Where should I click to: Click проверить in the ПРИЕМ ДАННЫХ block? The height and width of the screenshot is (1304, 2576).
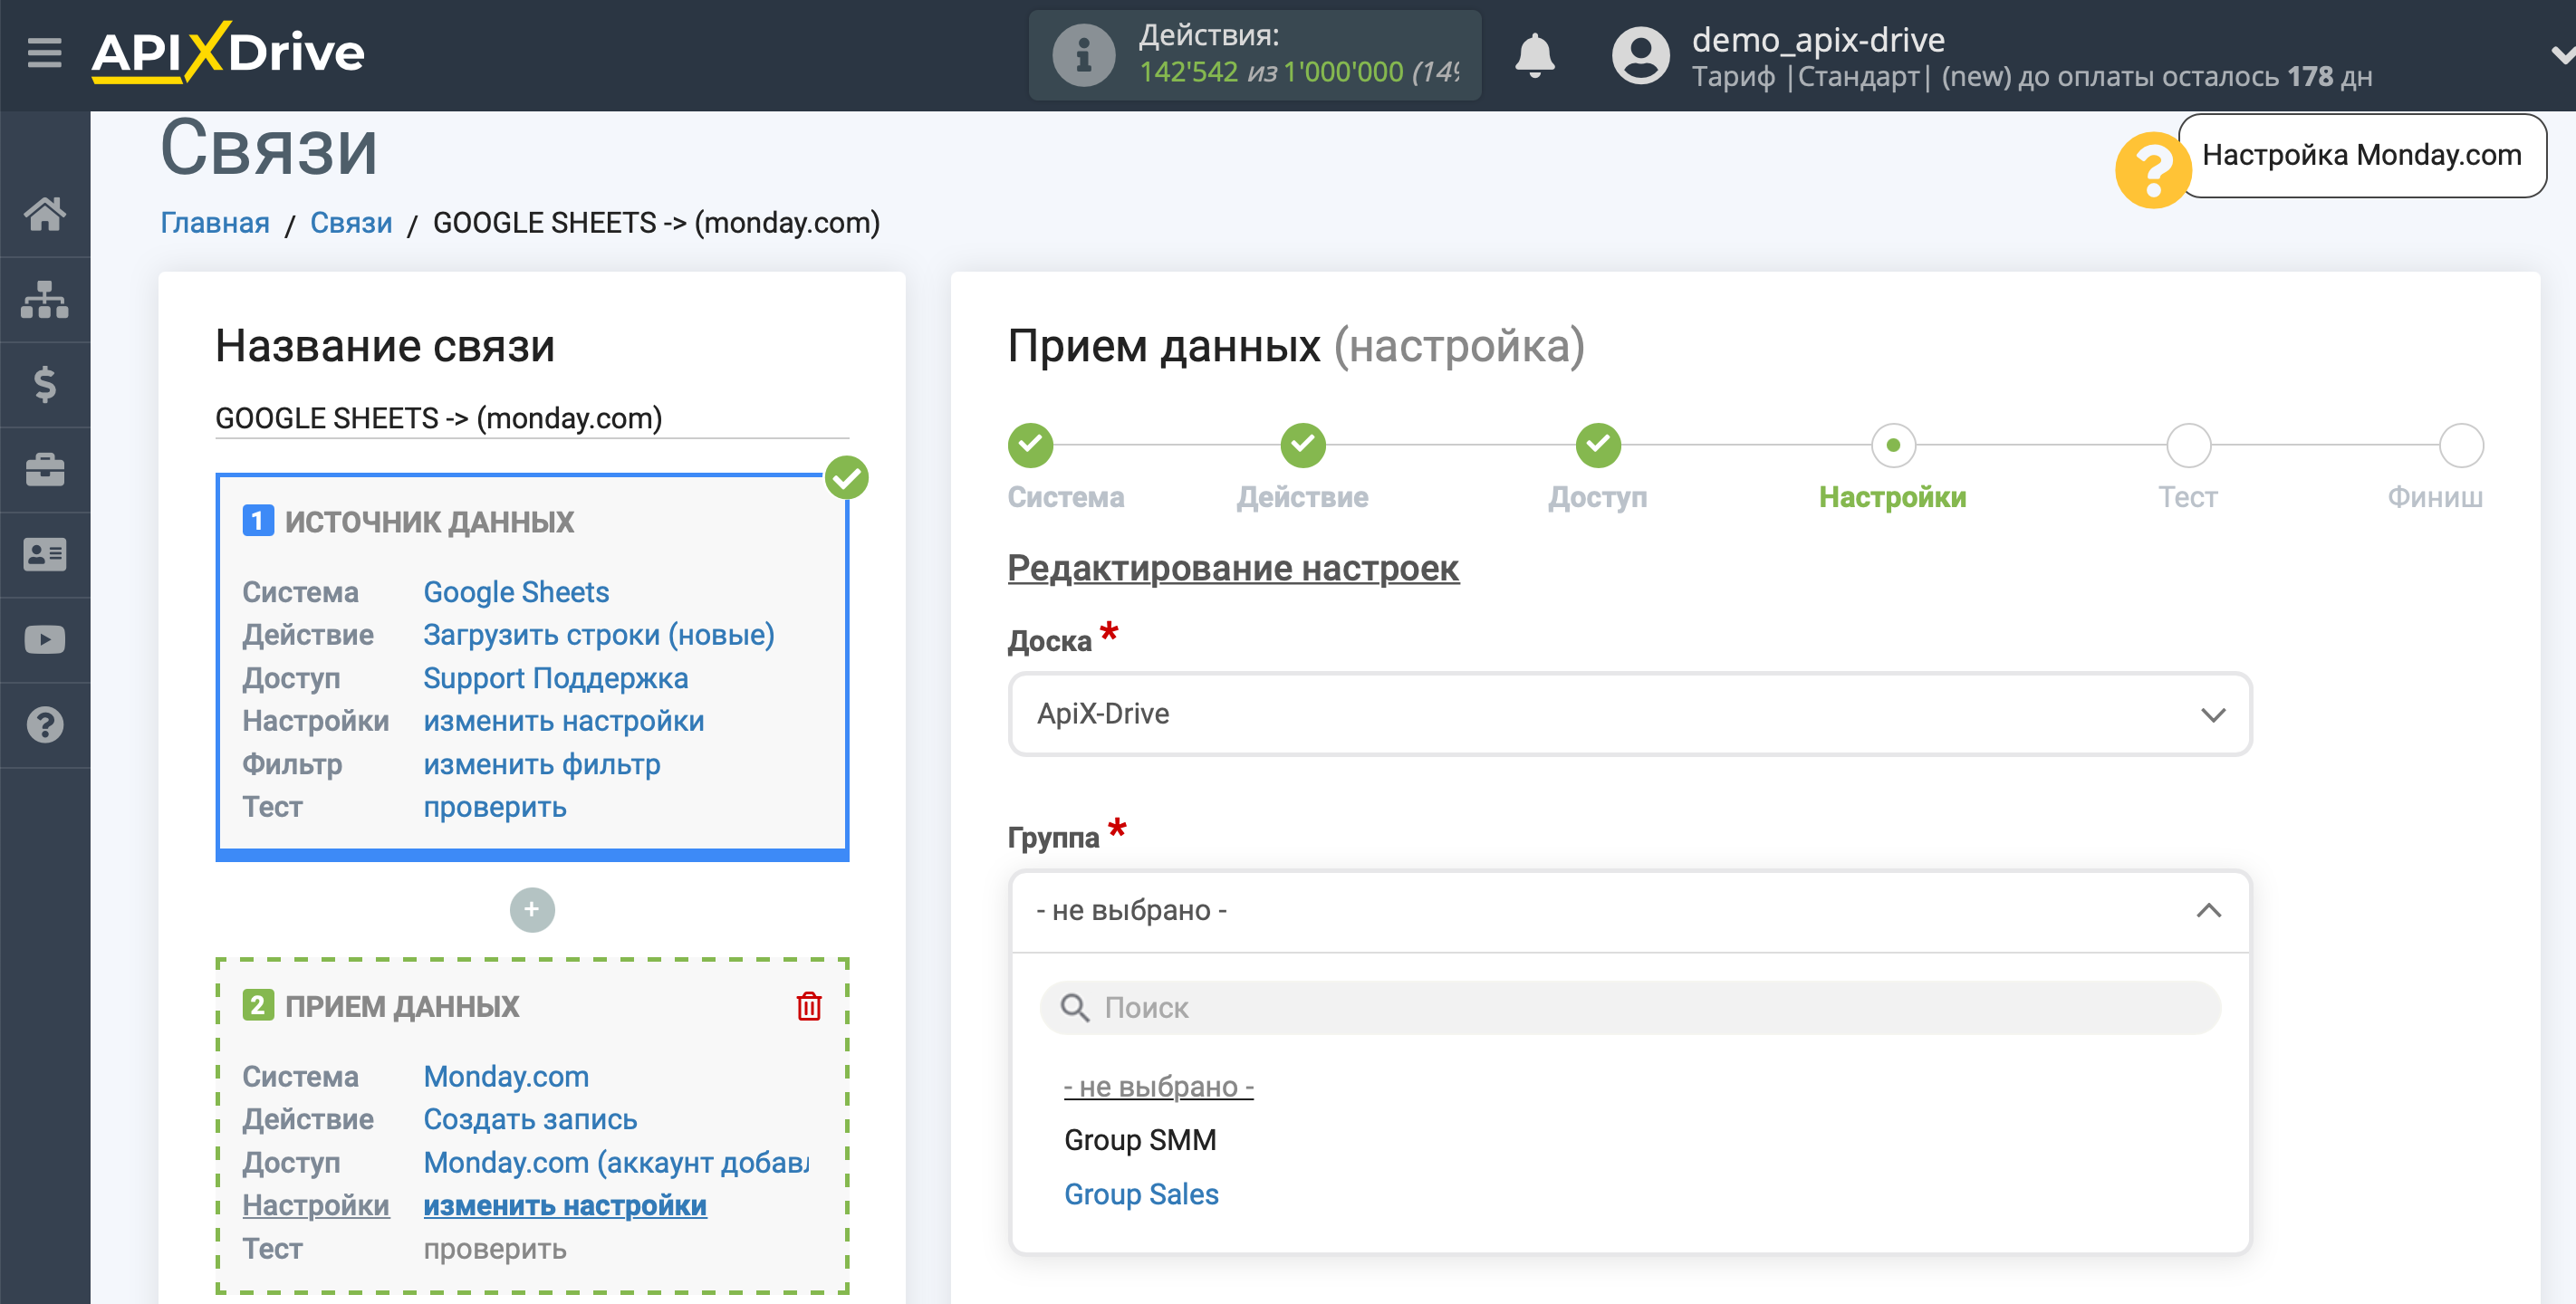click(495, 1248)
